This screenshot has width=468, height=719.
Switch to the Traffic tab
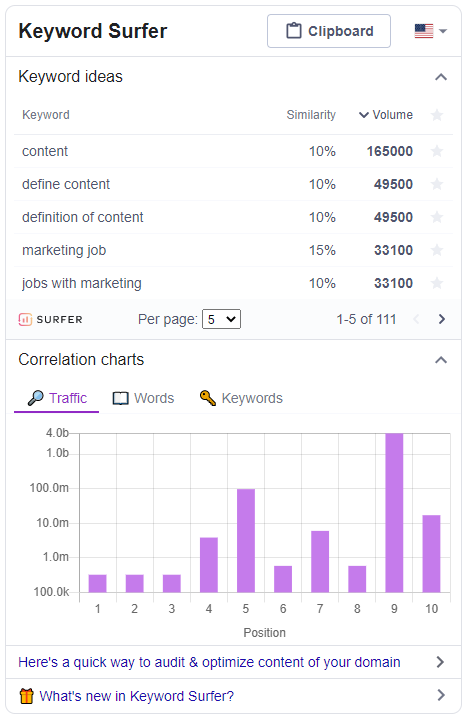(57, 398)
